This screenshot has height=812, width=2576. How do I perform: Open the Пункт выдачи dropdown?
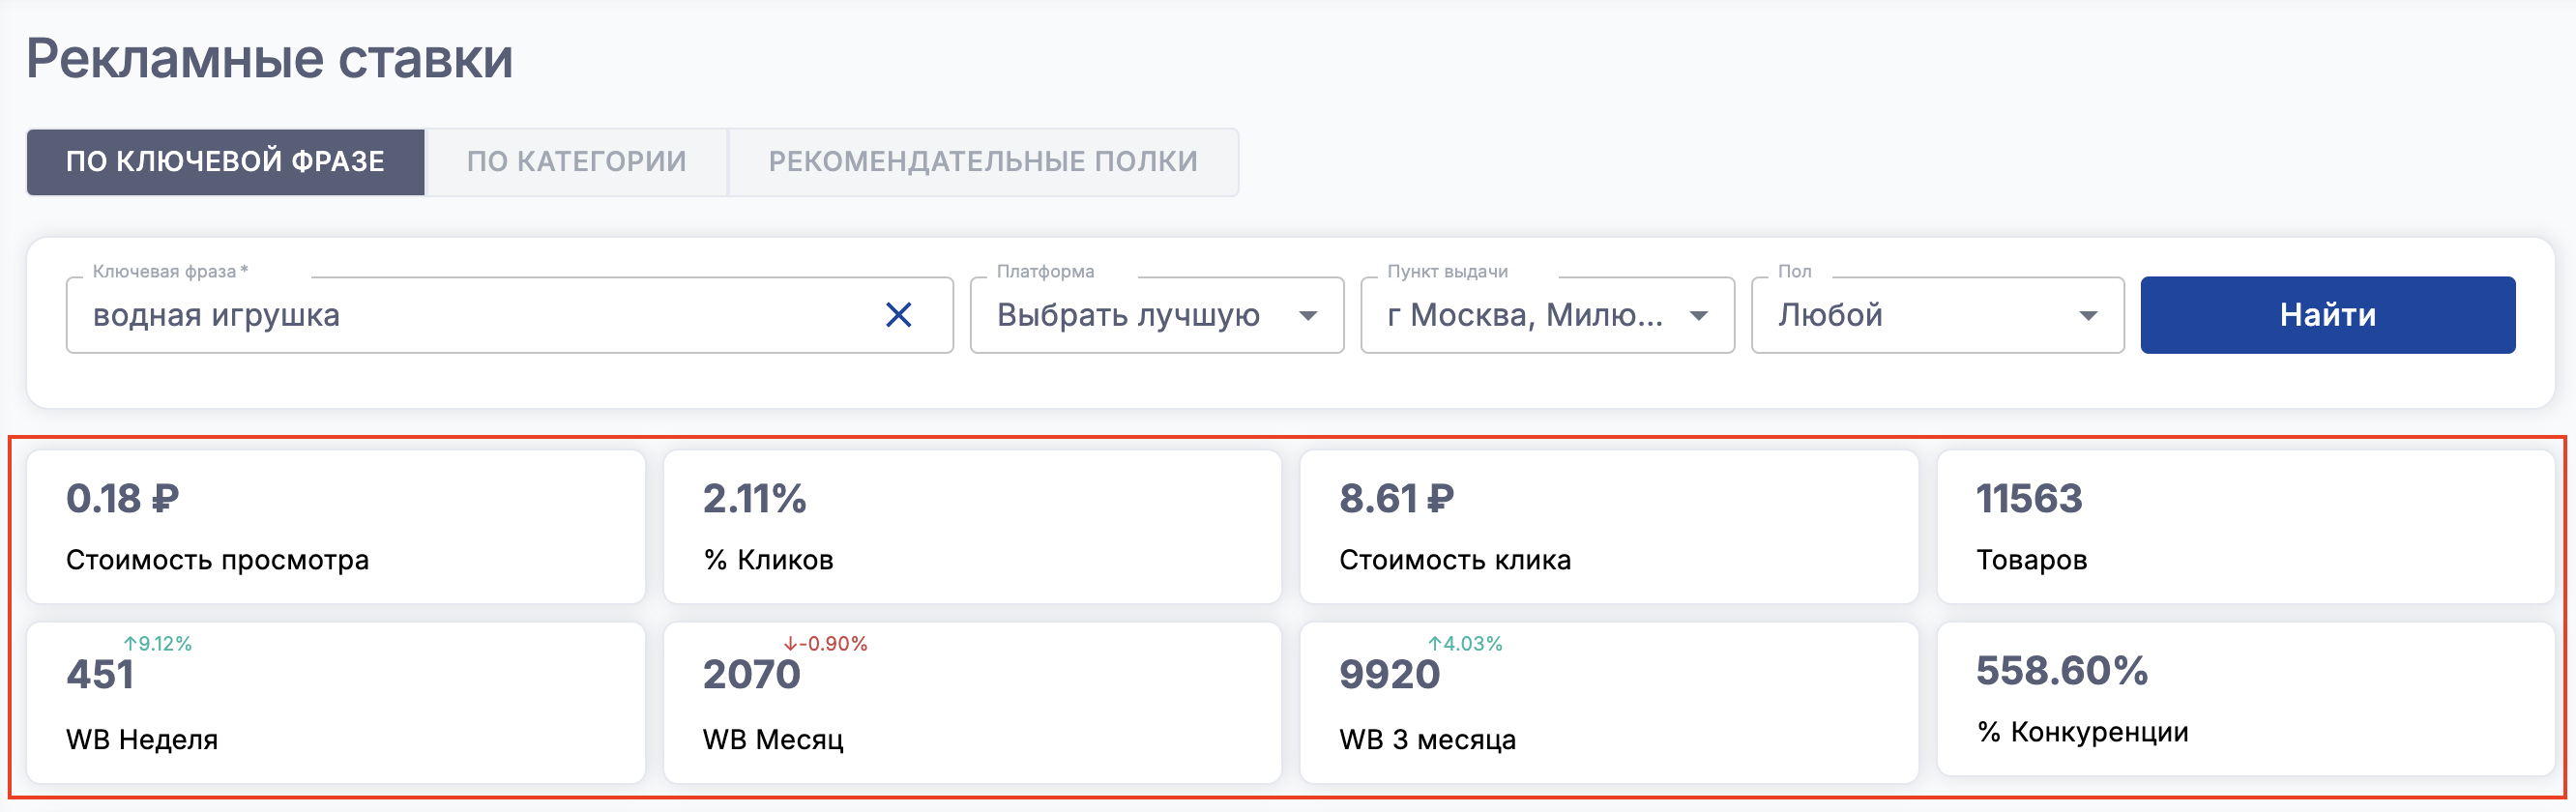1546,315
